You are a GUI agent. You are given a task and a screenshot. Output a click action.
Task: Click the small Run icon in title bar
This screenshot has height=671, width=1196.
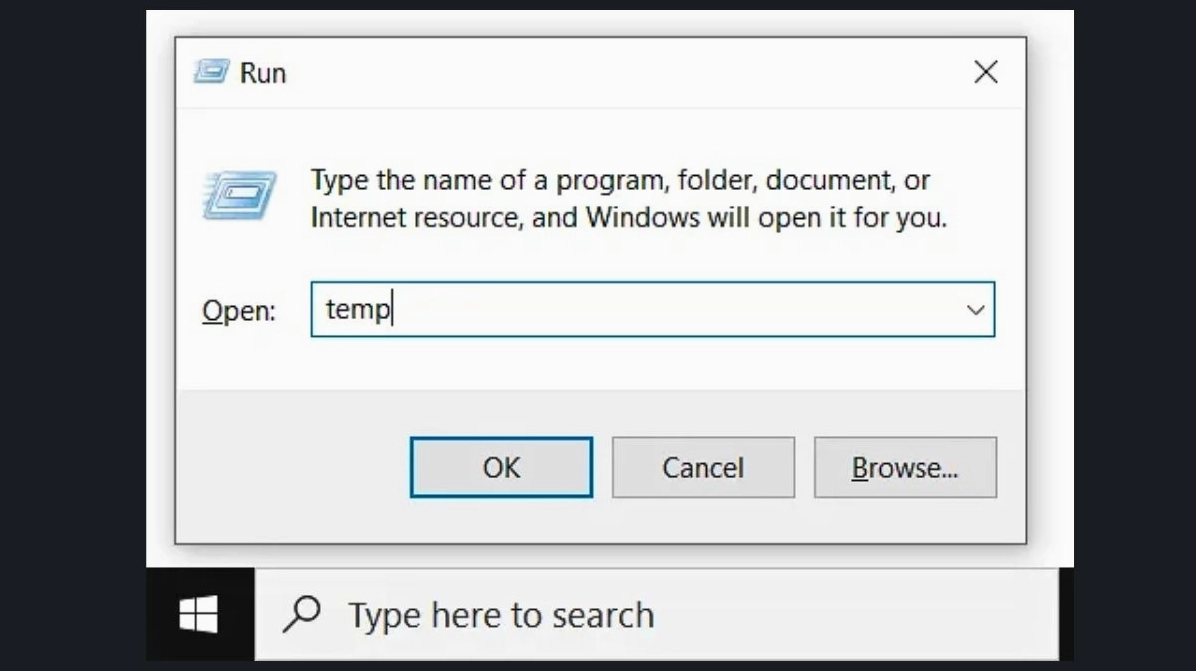[x=211, y=72]
